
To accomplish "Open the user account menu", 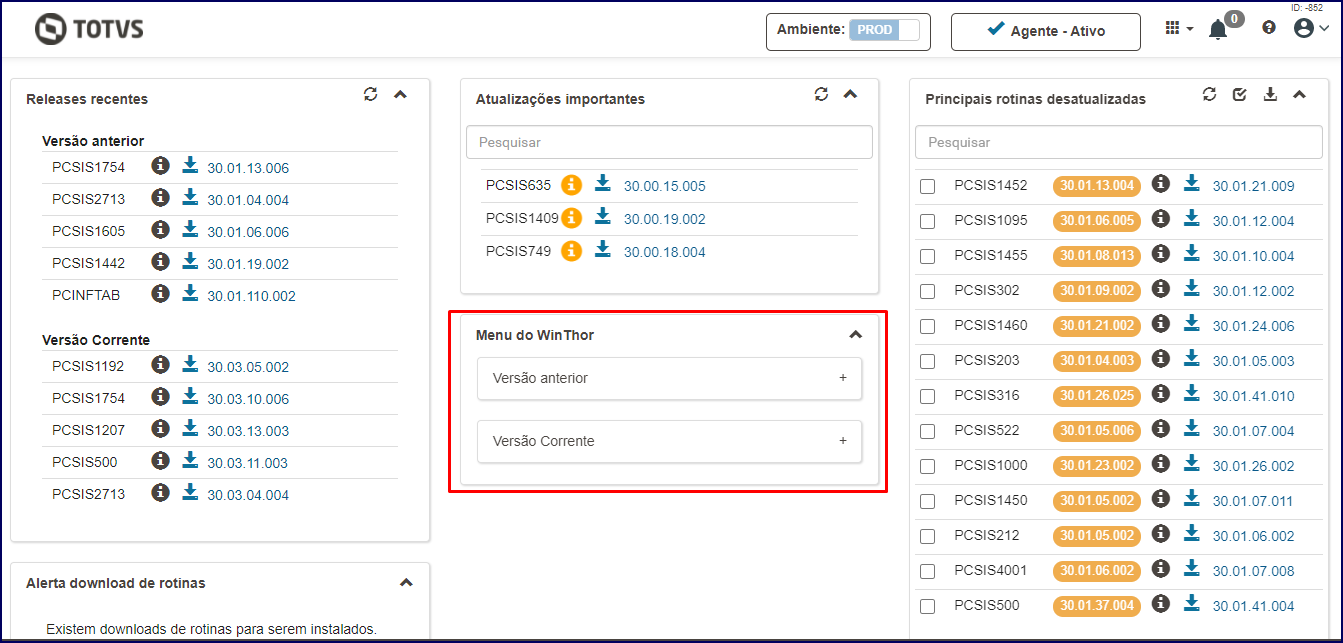I will click(1311, 28).
